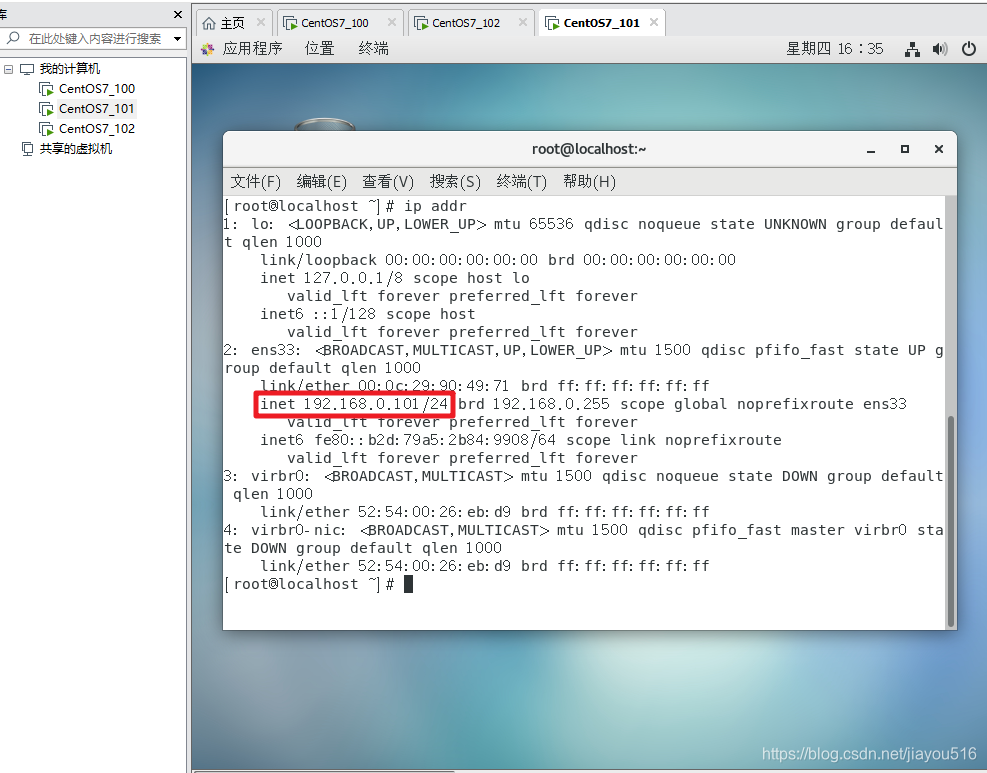
Task: Click the GNOME applications foot icon
Action: click(208, 49)
